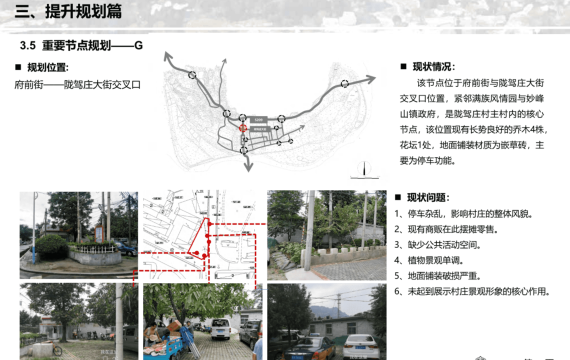
Task: Select list item 缺少公共活动空间
Action: click(438, 245)
